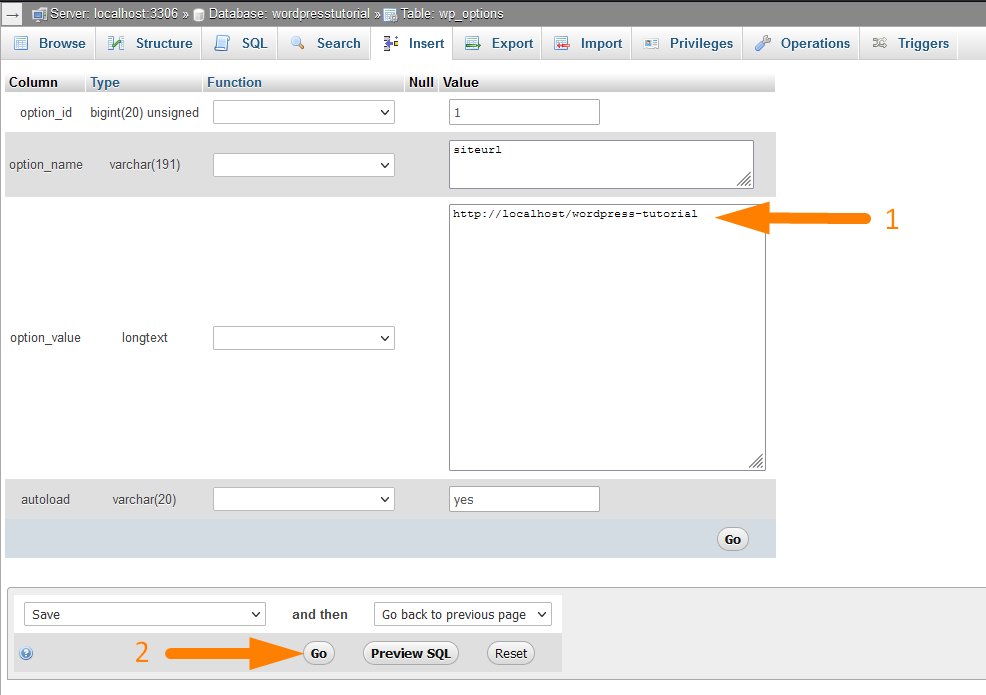The width and height of the screenshot is (986, 695).
Task: Click the option_id value field
Action: tap(524, 112)
